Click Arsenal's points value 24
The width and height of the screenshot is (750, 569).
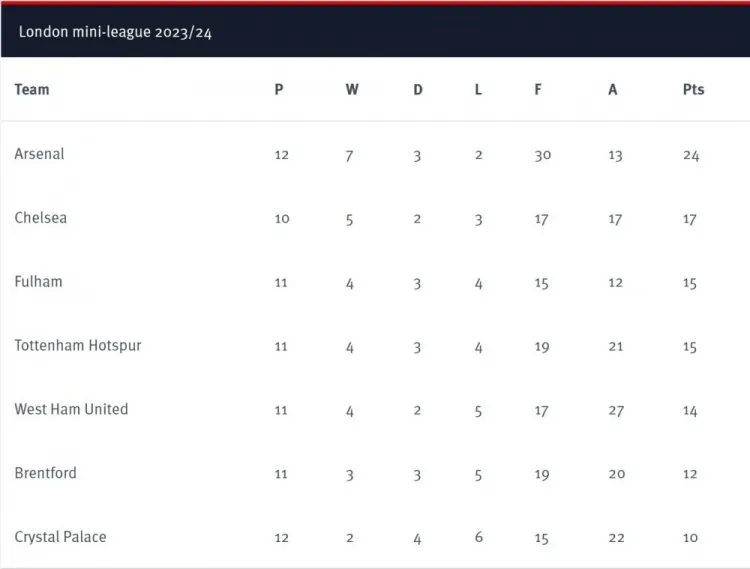(691, 155)
